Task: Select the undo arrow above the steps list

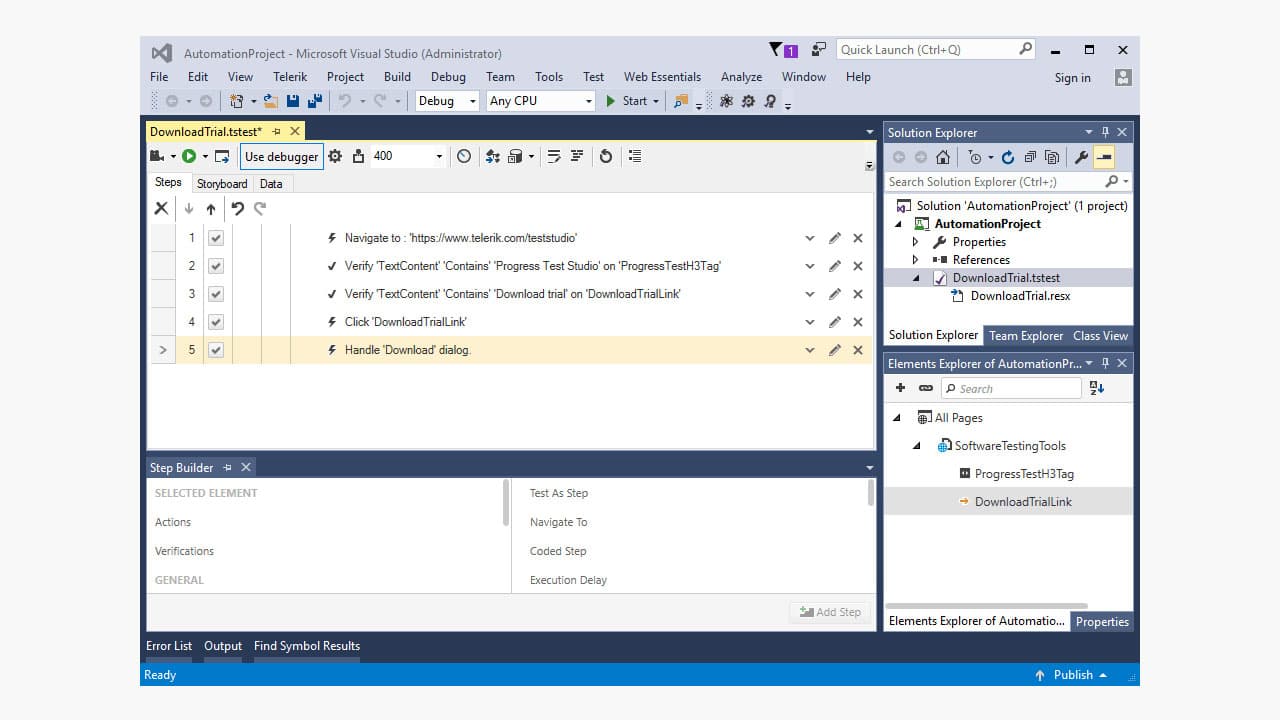Action: (238, 208)
